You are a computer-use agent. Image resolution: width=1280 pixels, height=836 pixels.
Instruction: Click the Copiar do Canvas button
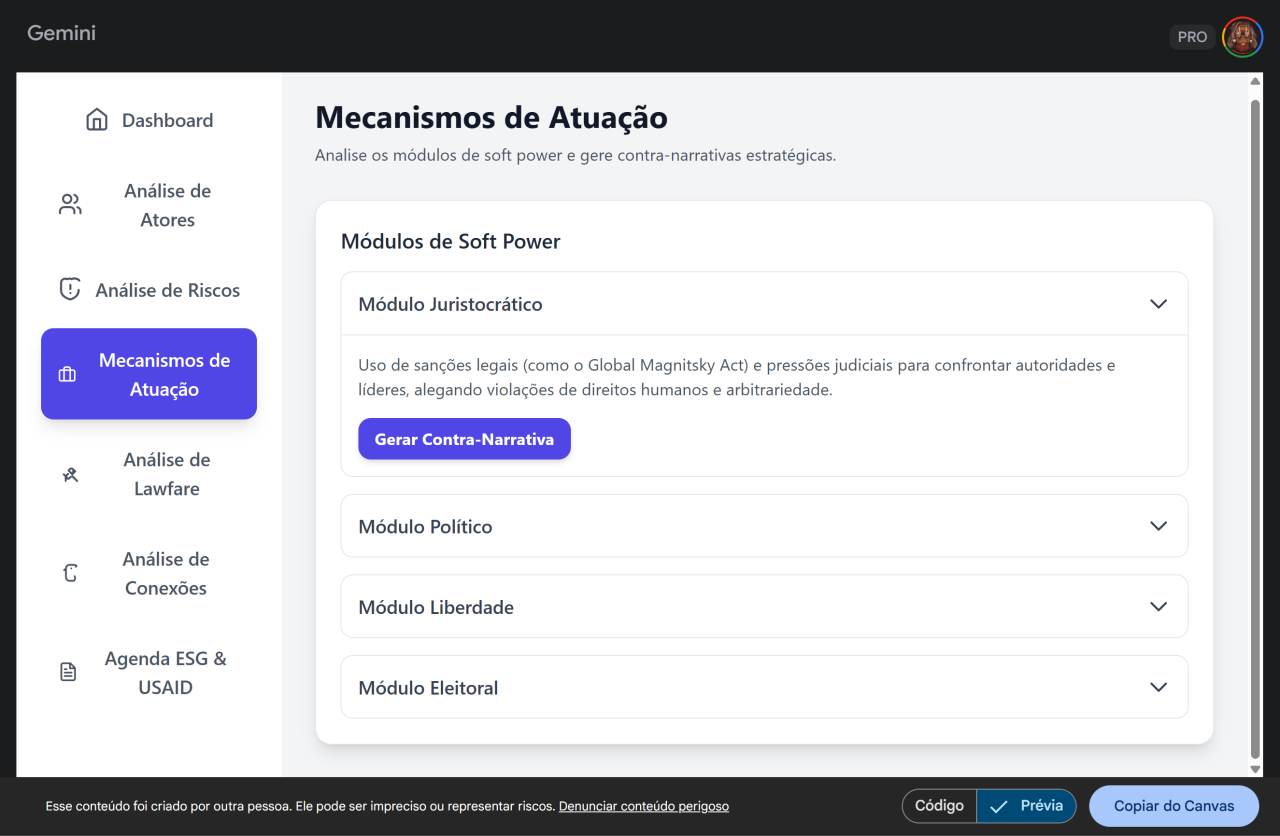point(1173,806)
